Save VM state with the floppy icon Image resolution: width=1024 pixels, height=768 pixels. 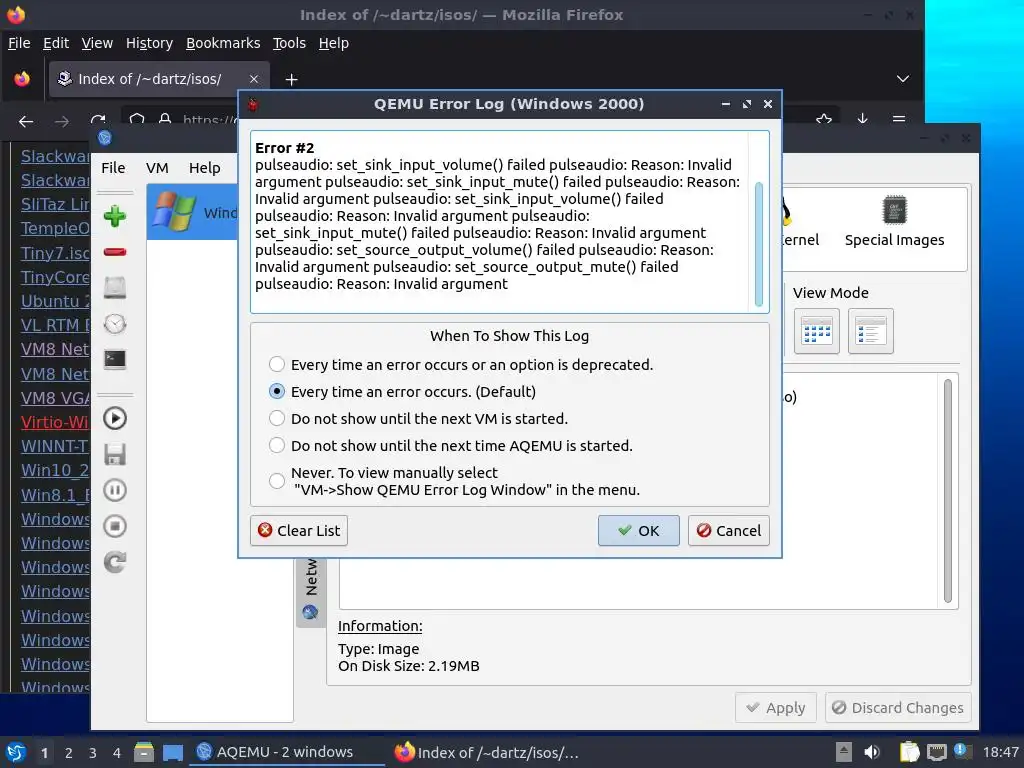(x=115, y=455)
